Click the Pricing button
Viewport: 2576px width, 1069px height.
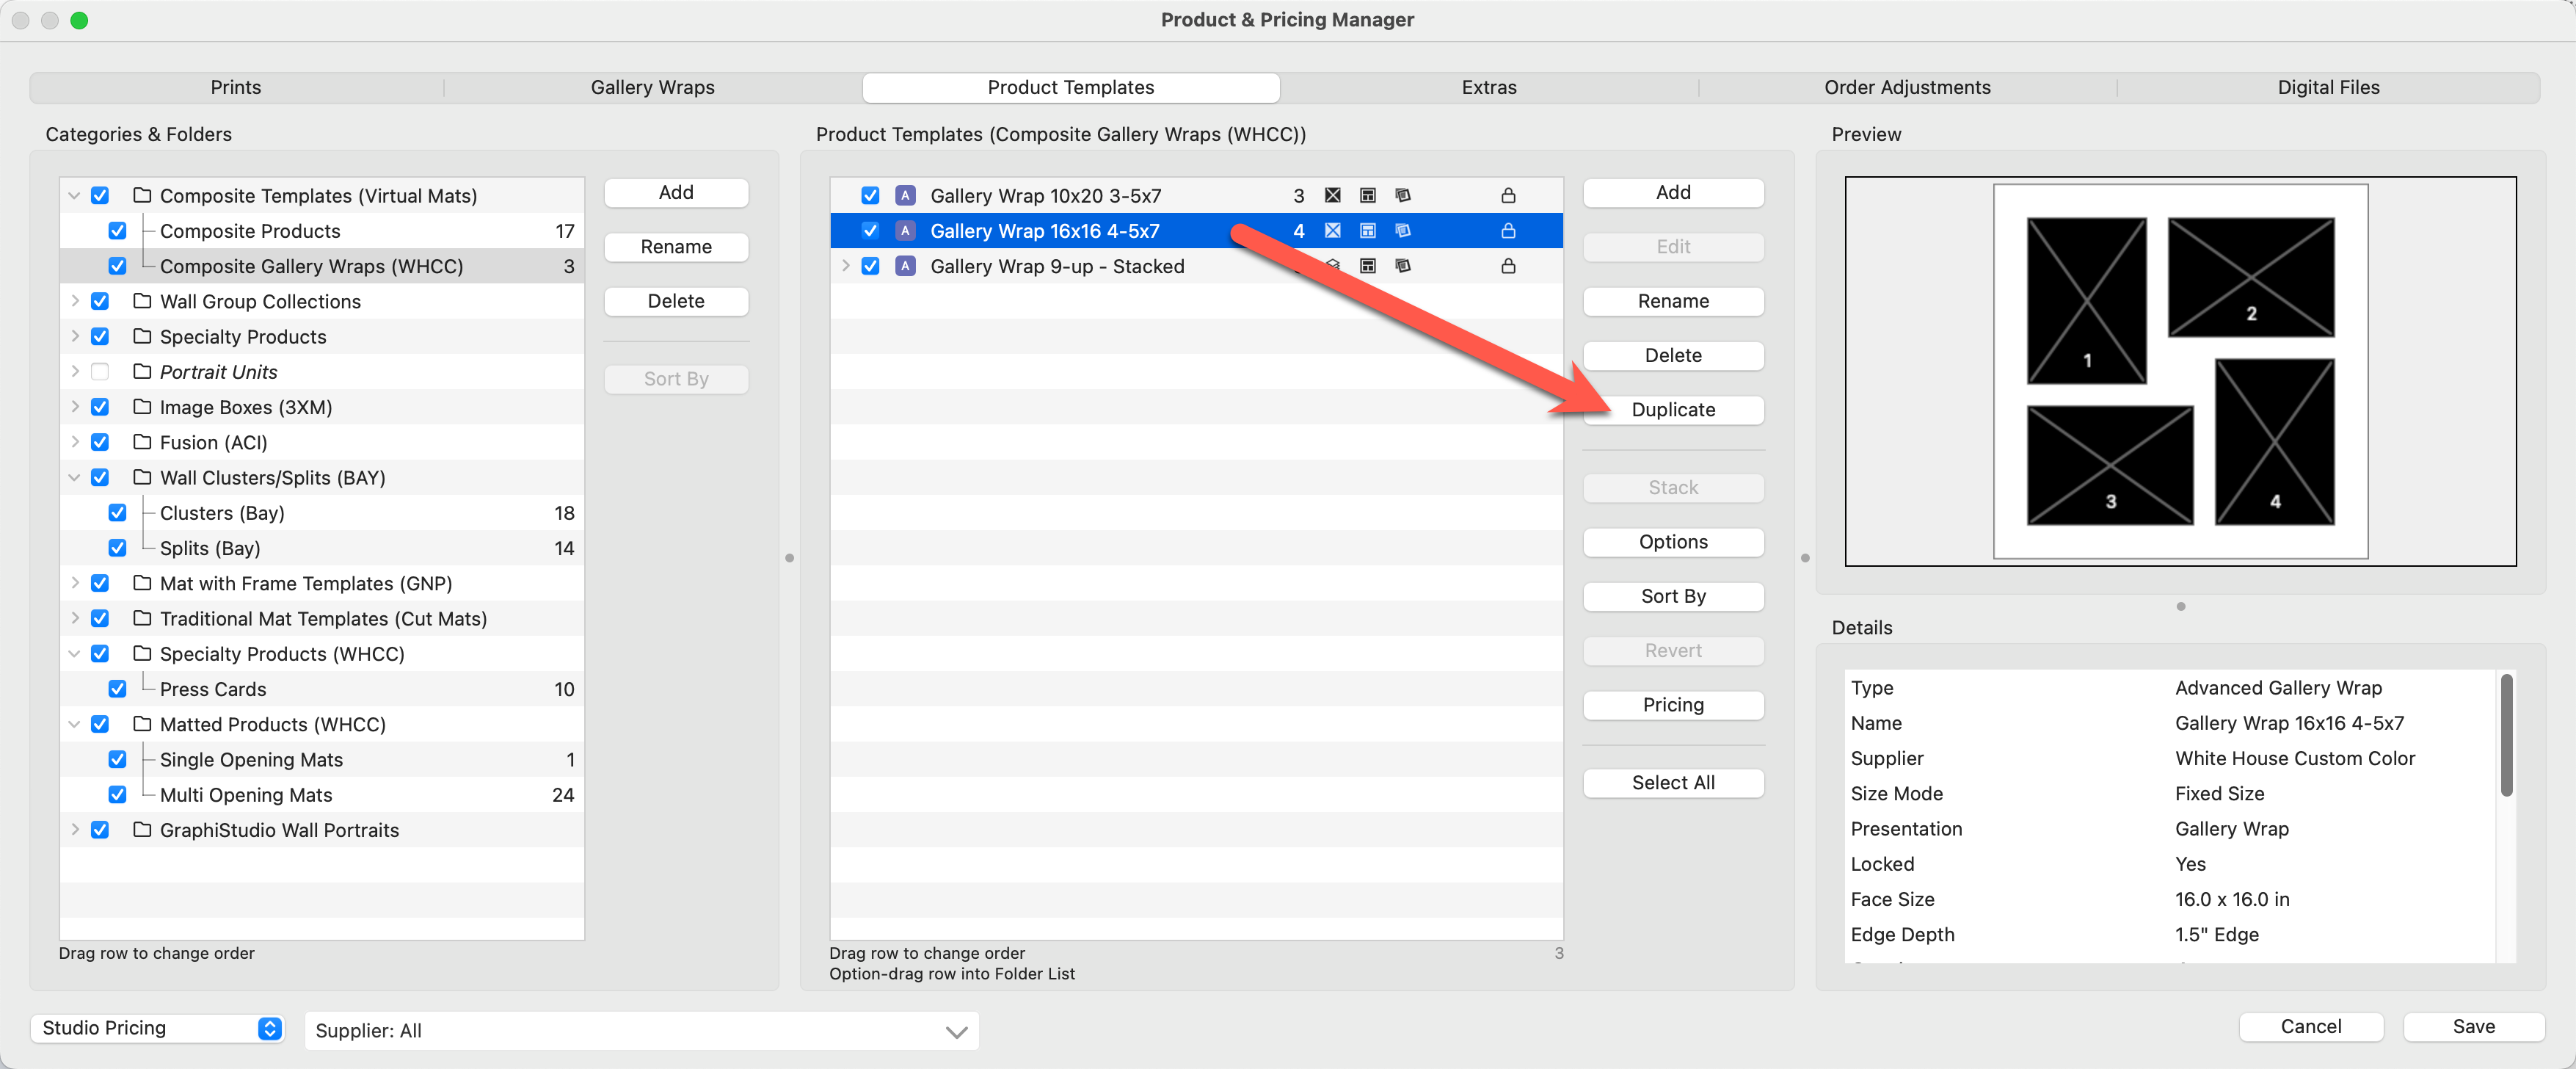point(1672,704)
